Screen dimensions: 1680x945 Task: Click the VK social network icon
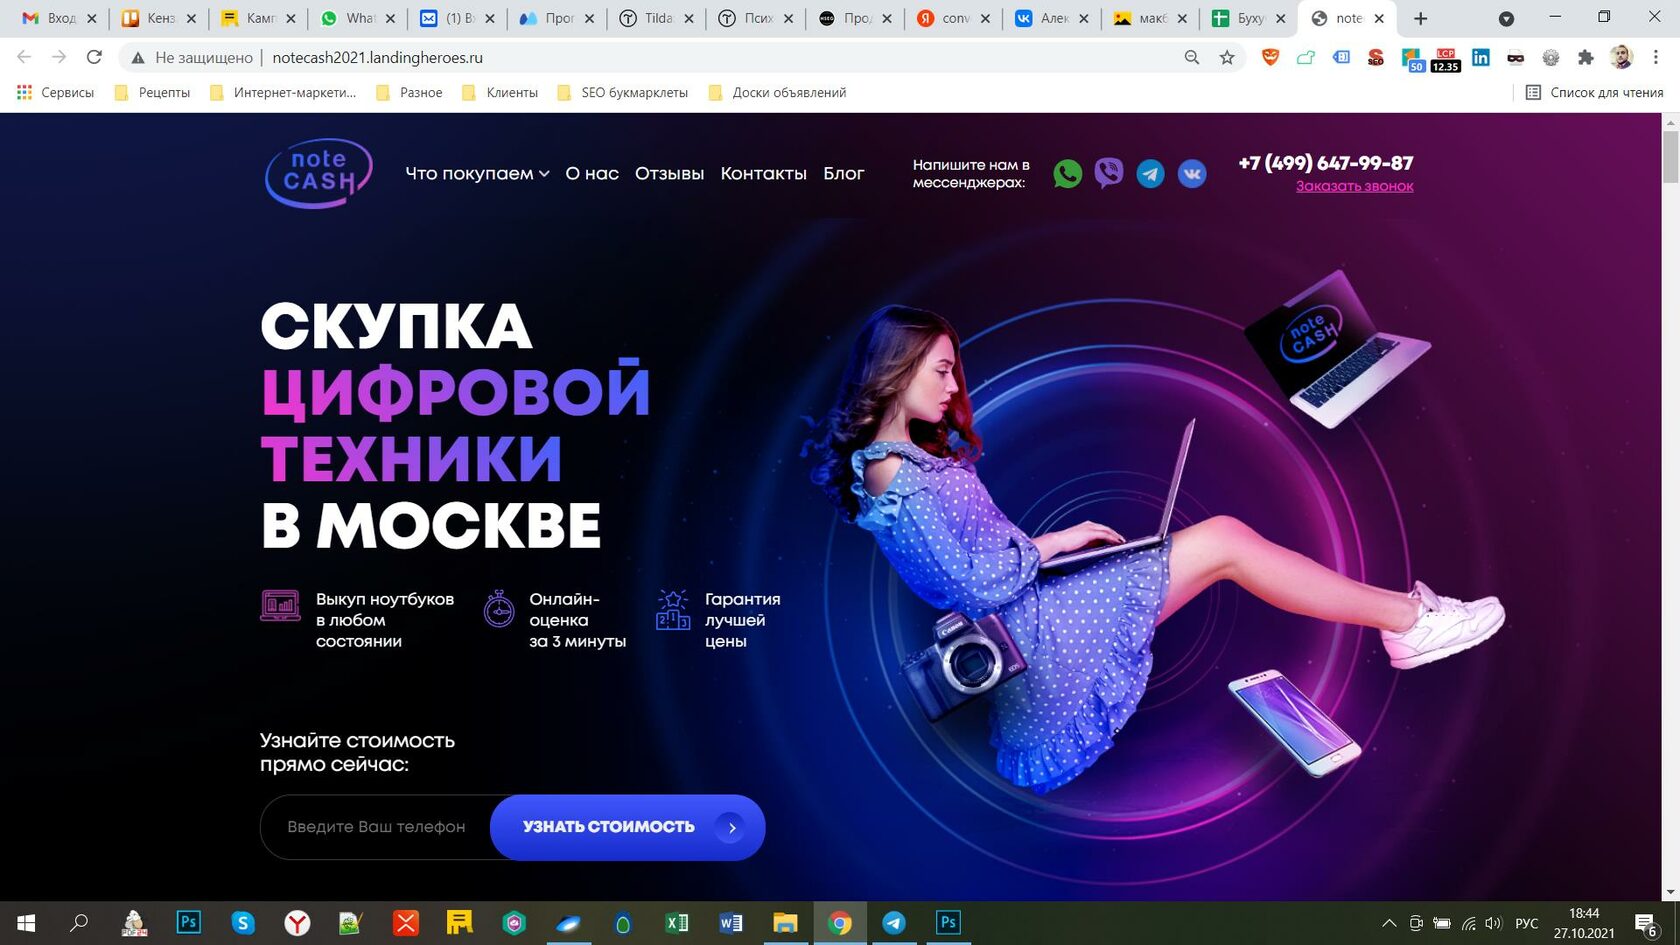click(x=1191, y=174)
